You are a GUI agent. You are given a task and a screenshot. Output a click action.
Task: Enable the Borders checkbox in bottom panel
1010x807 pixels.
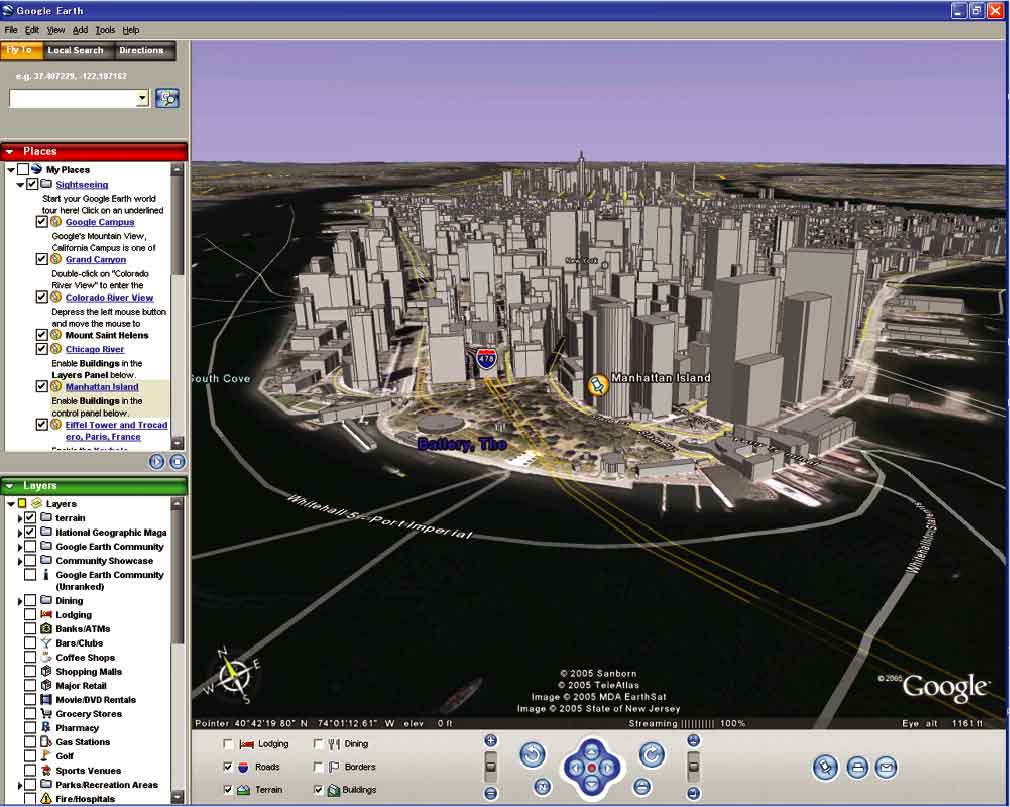click(x=318, y=767)
